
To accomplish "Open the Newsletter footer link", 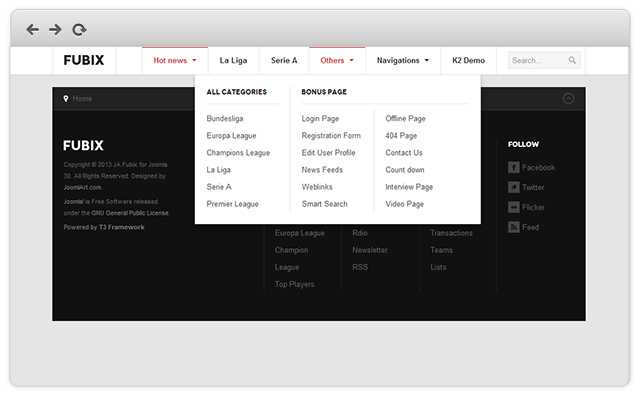I will (x=370, y=250).
